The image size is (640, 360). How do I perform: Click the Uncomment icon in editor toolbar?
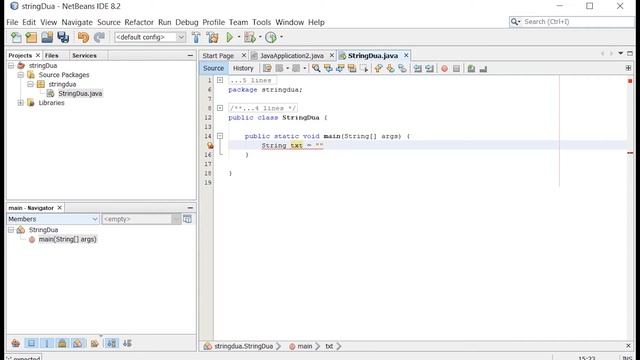coord(483,69)
